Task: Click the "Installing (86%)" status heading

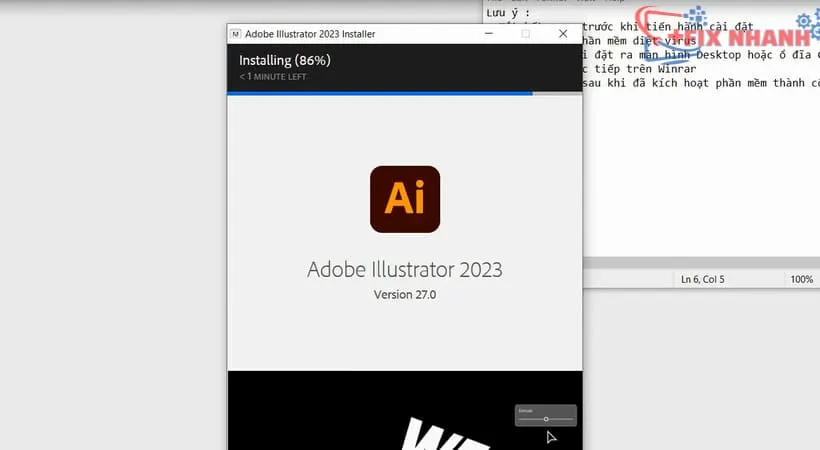Action: pyautogui.click(x=285, y=60)
